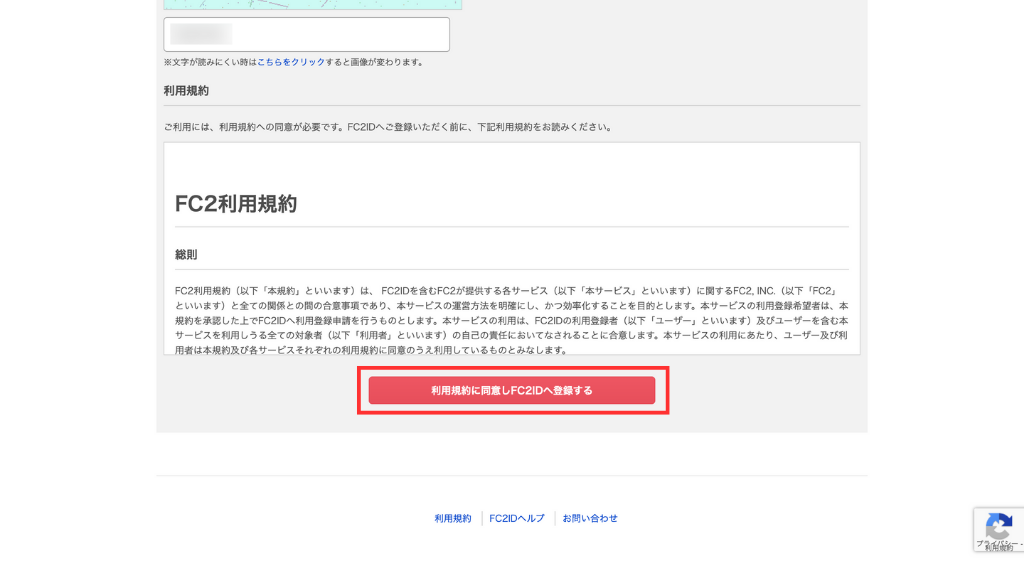
Task: Click the terms paragraph beginning FC2利用規約（以下
Action: click(511, 320)
